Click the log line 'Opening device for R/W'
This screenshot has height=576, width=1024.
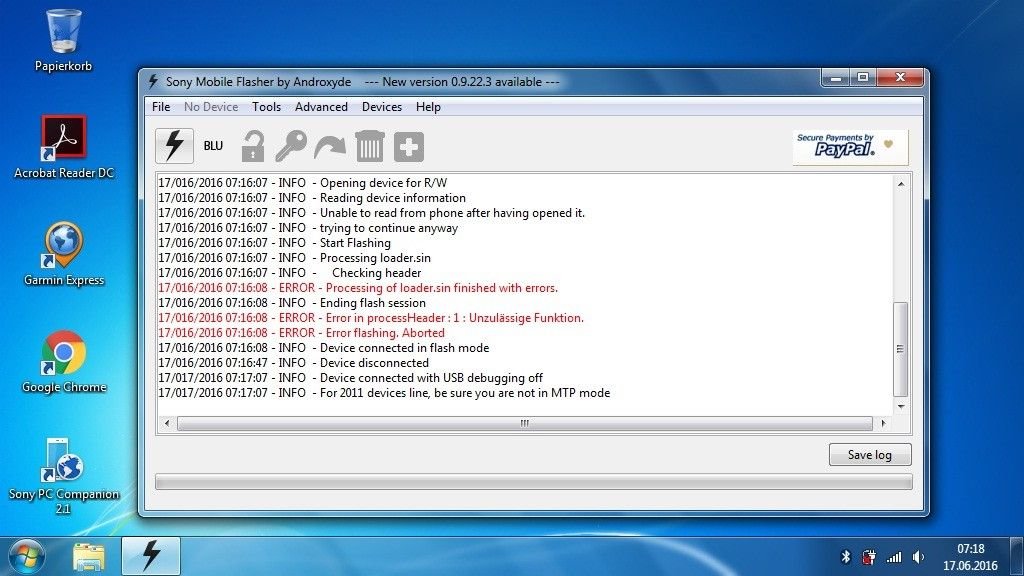click(302, 183)
